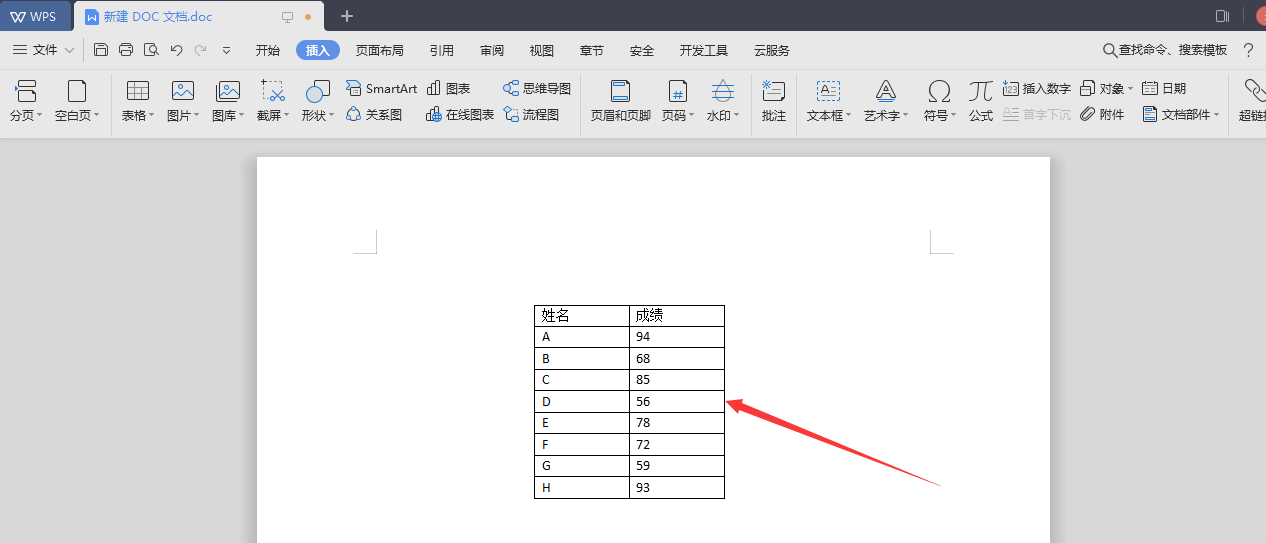Image resolution: width=1266 pixels, height=543 pixels.
Task: Switch to the 页面布局 tab
Action: tap(380, 50)
